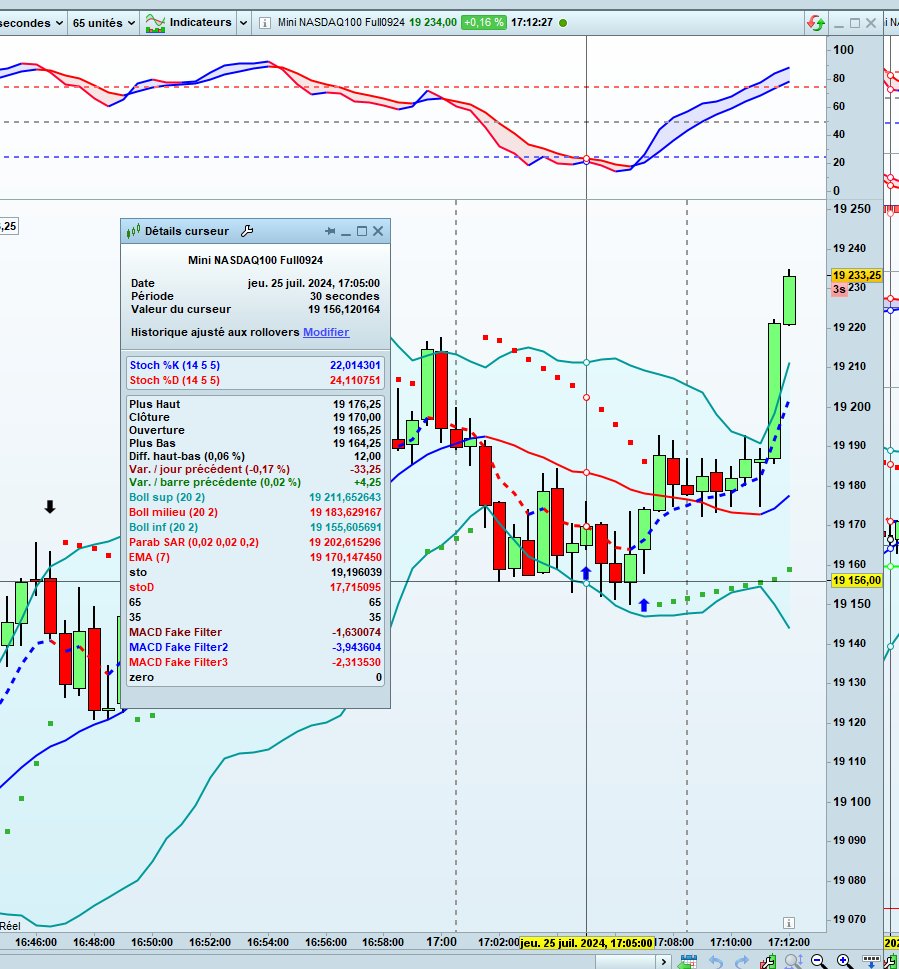Click the blue up arrow near 17:07
899x969 pixels.
coord(644,605)
